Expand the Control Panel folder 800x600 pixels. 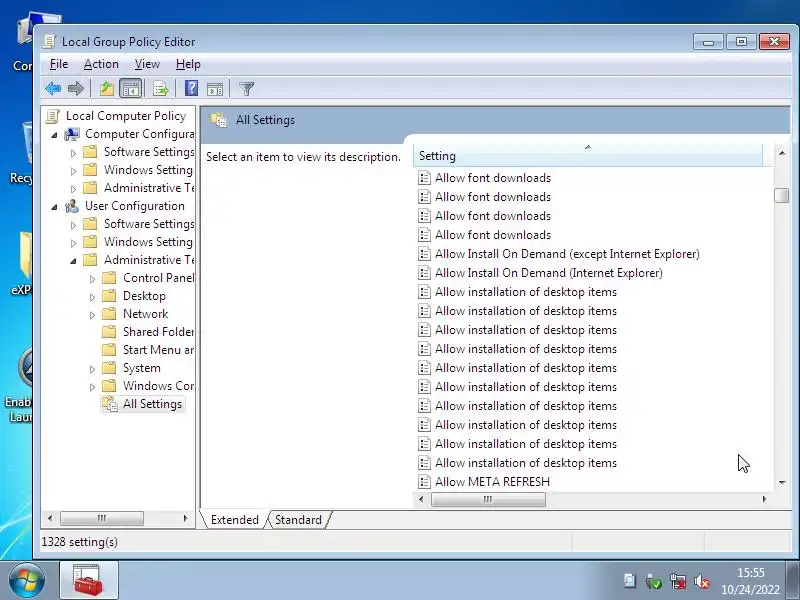92,279
